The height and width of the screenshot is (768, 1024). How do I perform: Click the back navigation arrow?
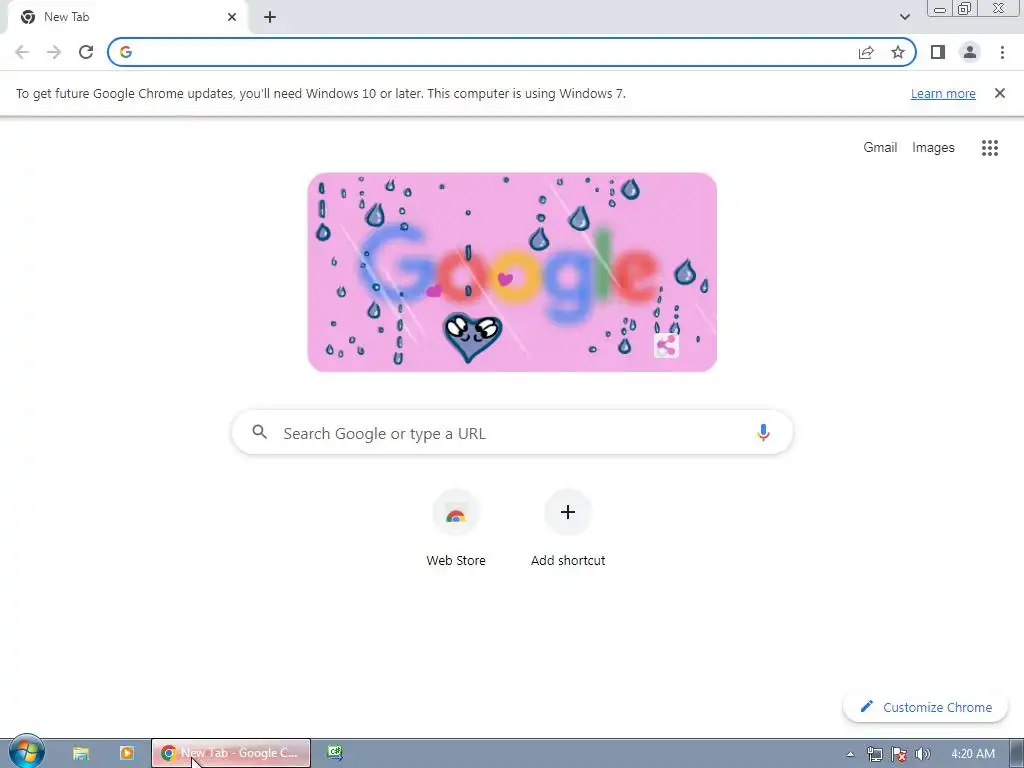(22, 52)
